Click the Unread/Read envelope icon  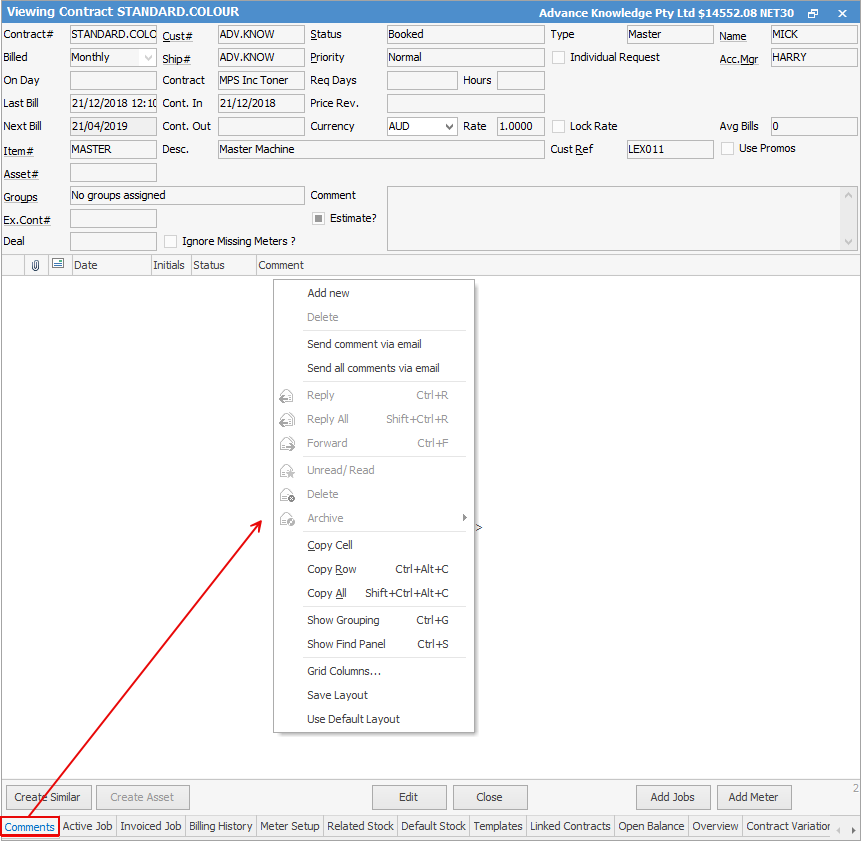pos(287,470)
